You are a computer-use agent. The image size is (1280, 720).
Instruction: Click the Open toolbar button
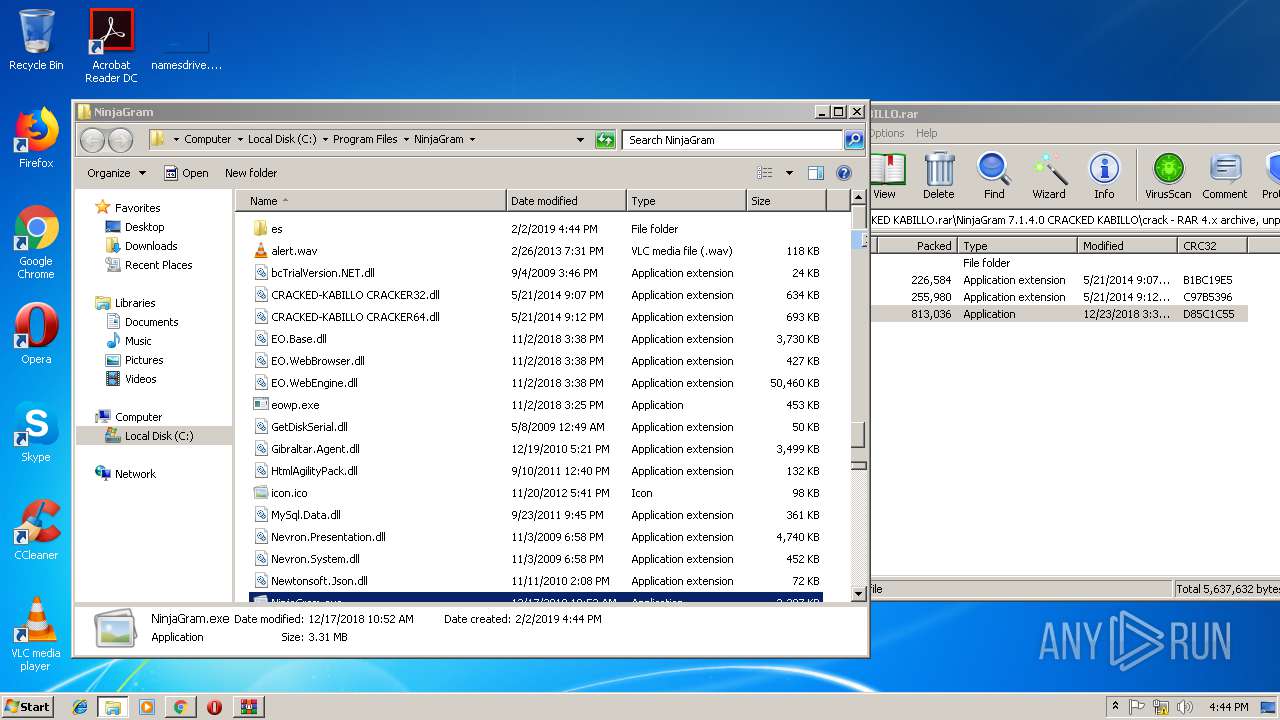point(186,173)
